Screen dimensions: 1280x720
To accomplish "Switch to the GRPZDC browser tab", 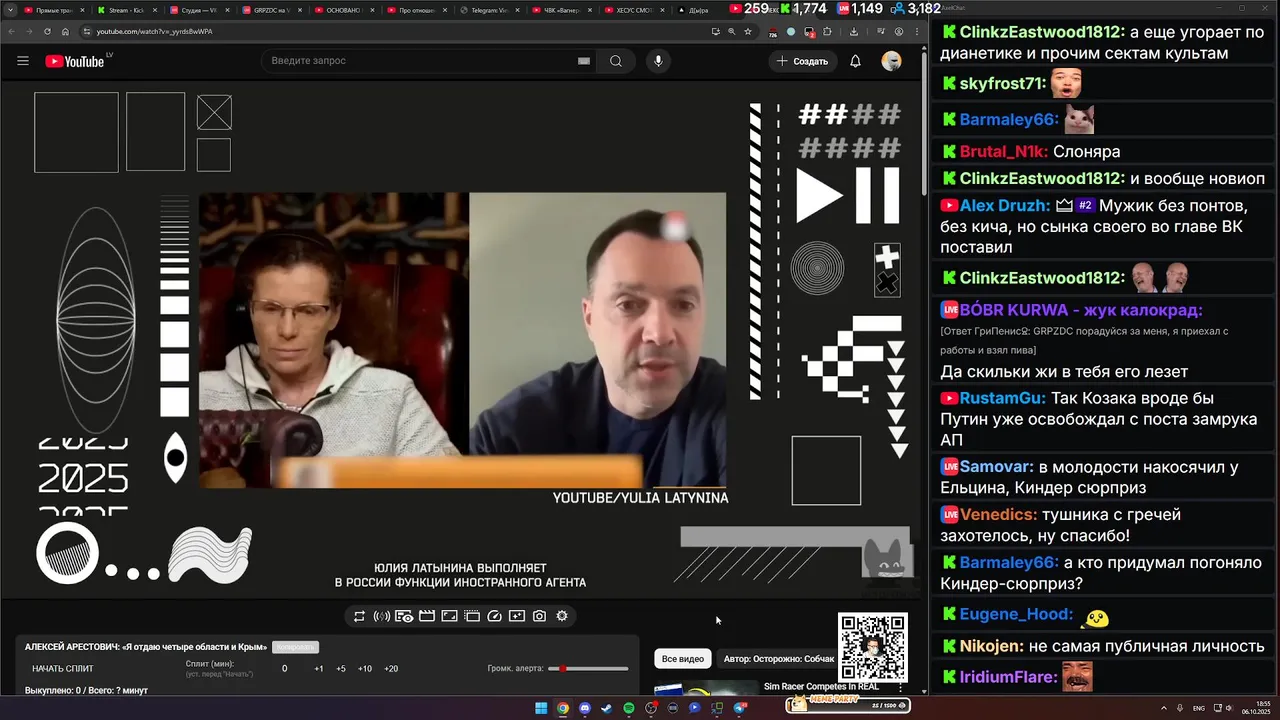I will [273, 10].
